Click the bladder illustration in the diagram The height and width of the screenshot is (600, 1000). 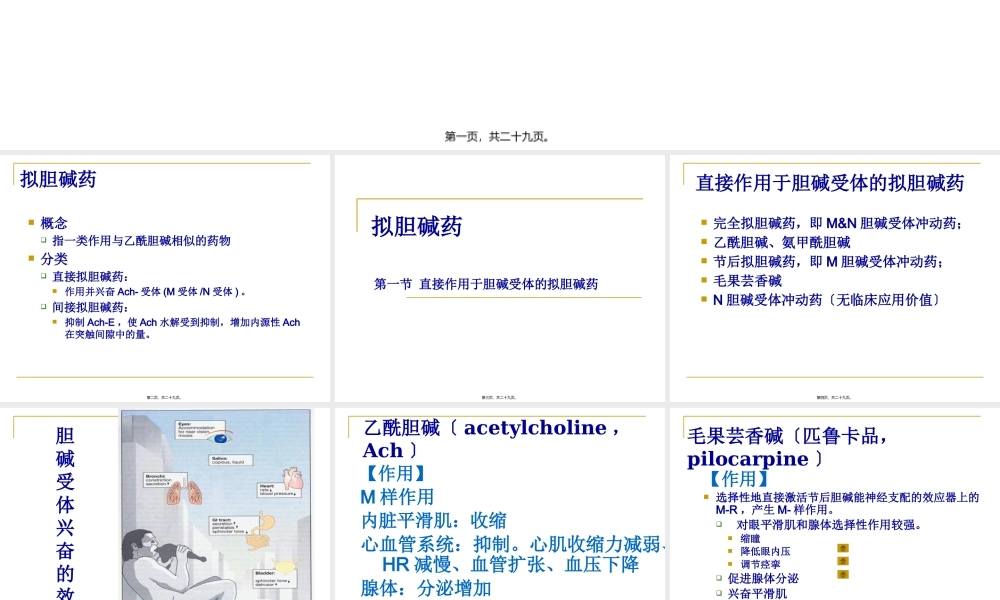(x=285, y=564)
